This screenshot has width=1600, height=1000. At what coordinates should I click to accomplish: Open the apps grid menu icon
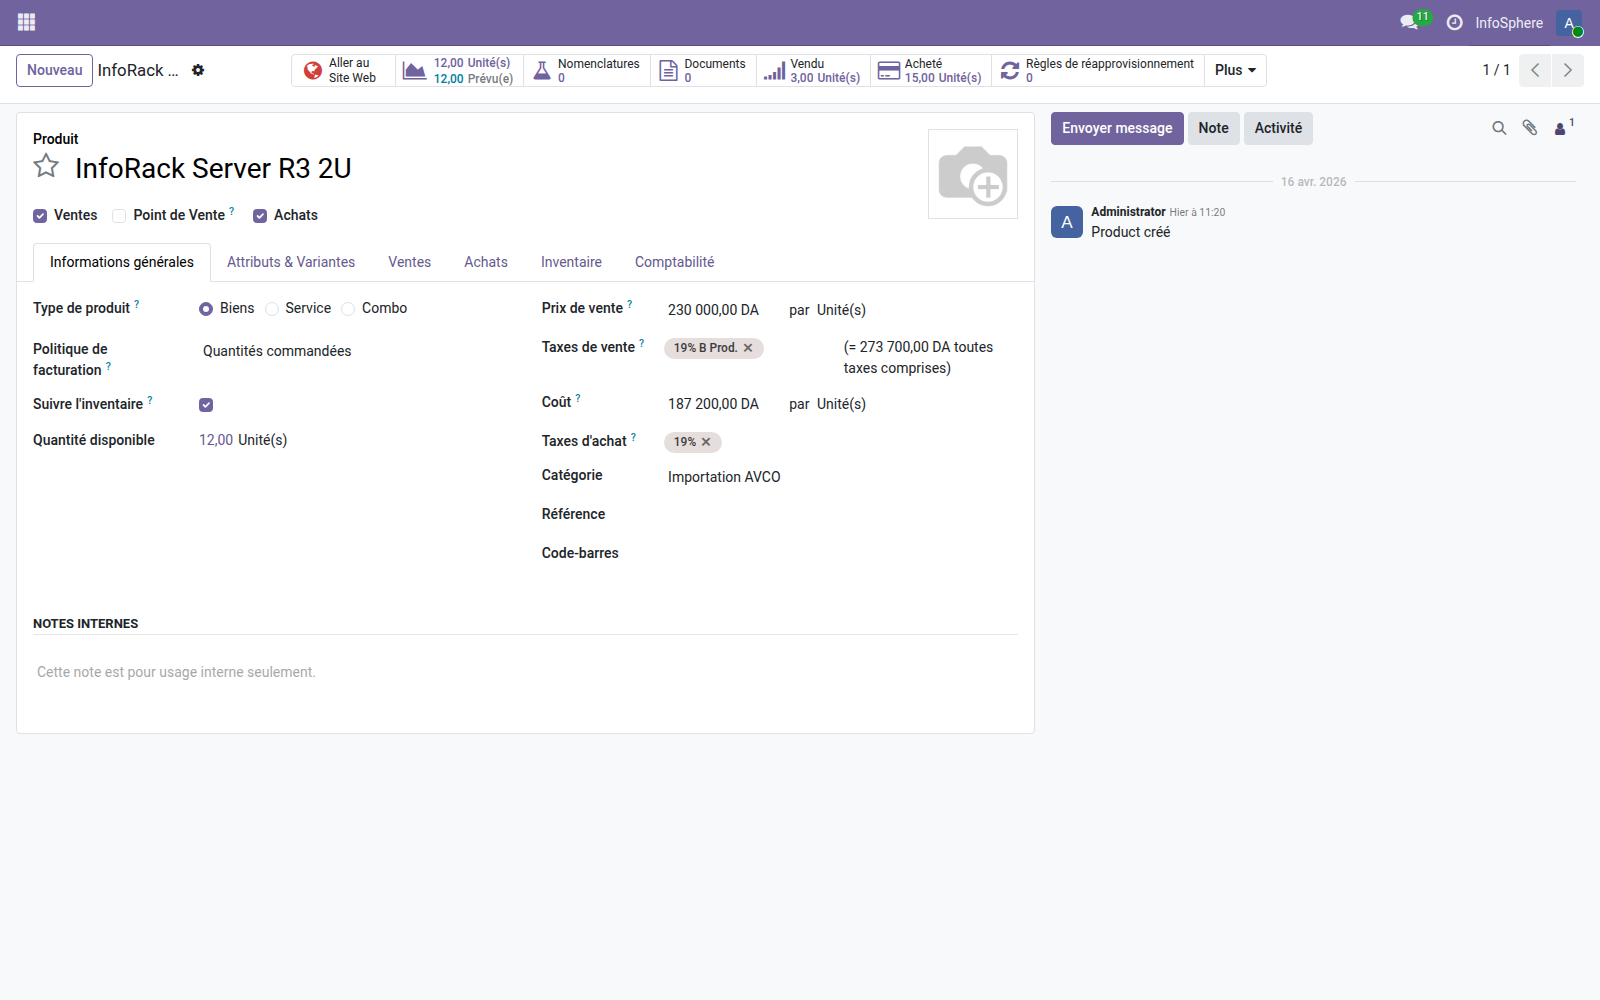tap(27, 22)
